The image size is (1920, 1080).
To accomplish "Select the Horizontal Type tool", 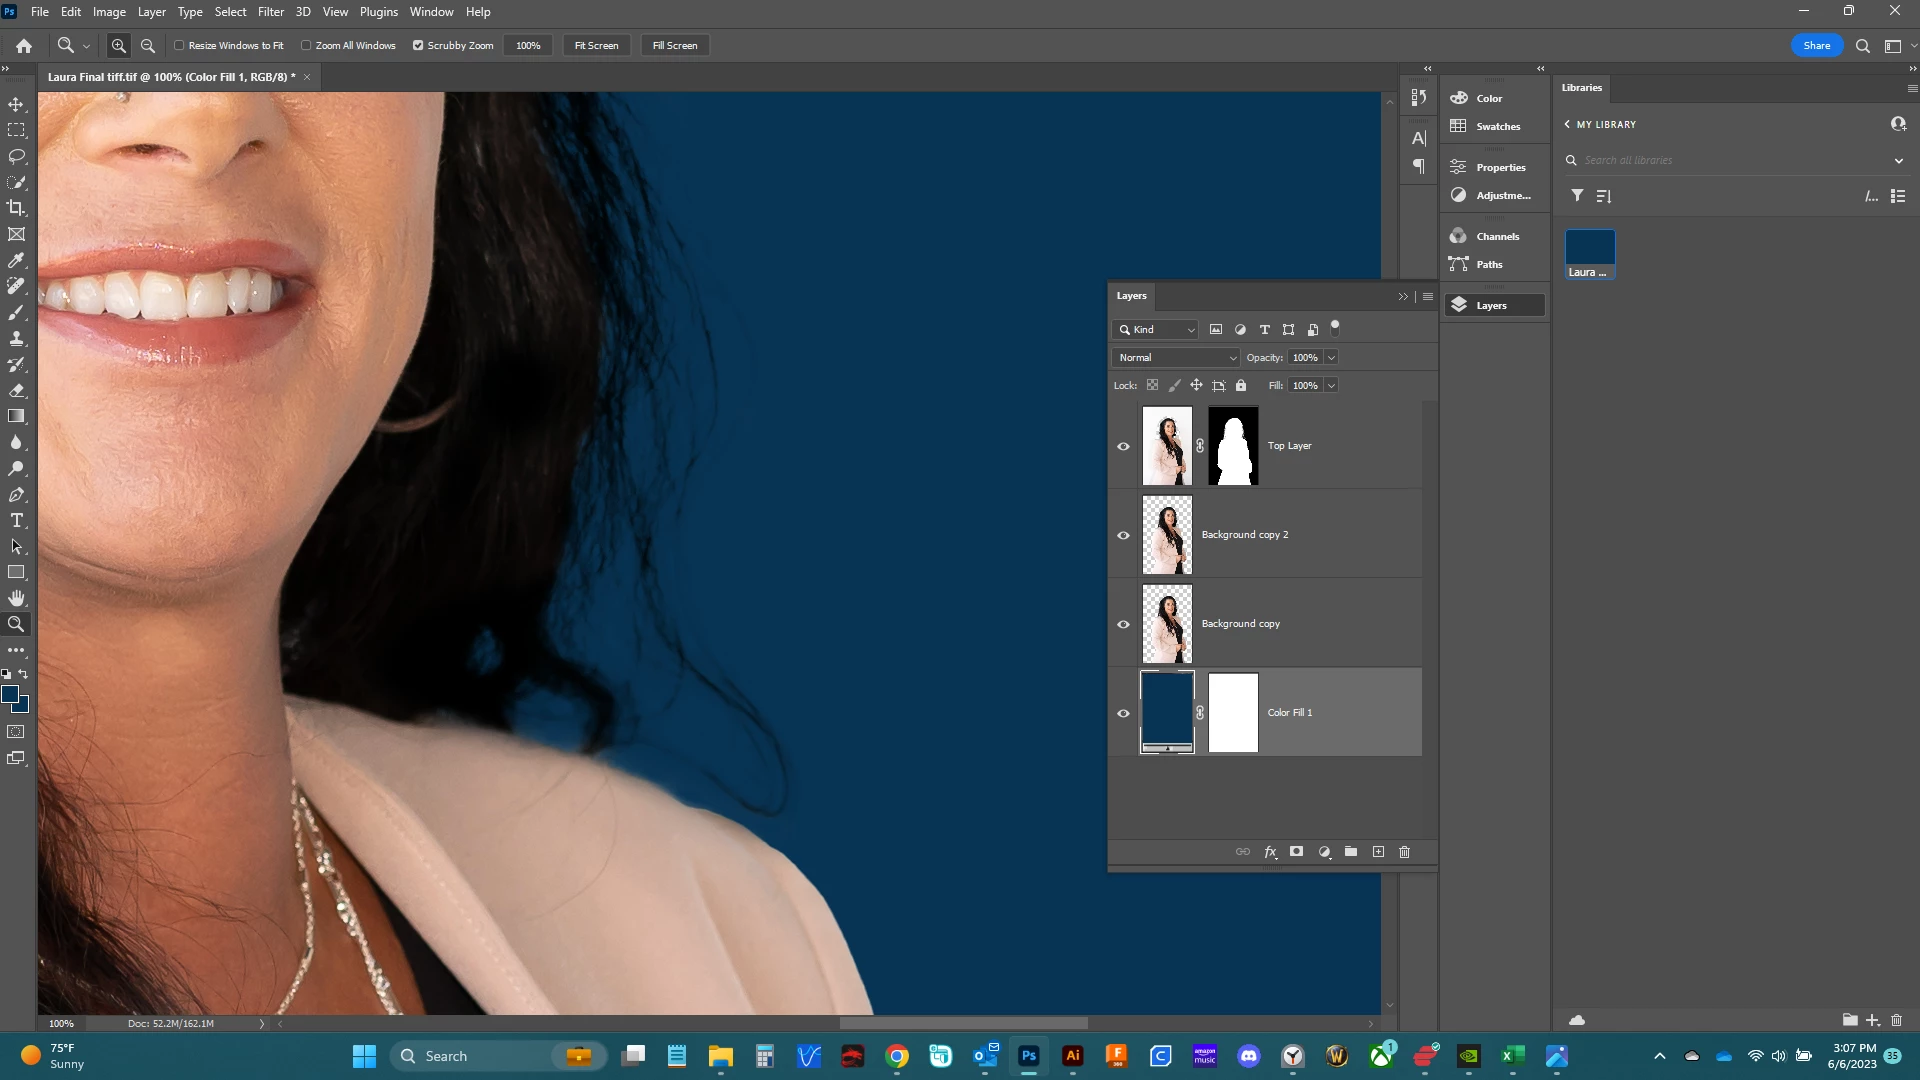I will (16, 520).
